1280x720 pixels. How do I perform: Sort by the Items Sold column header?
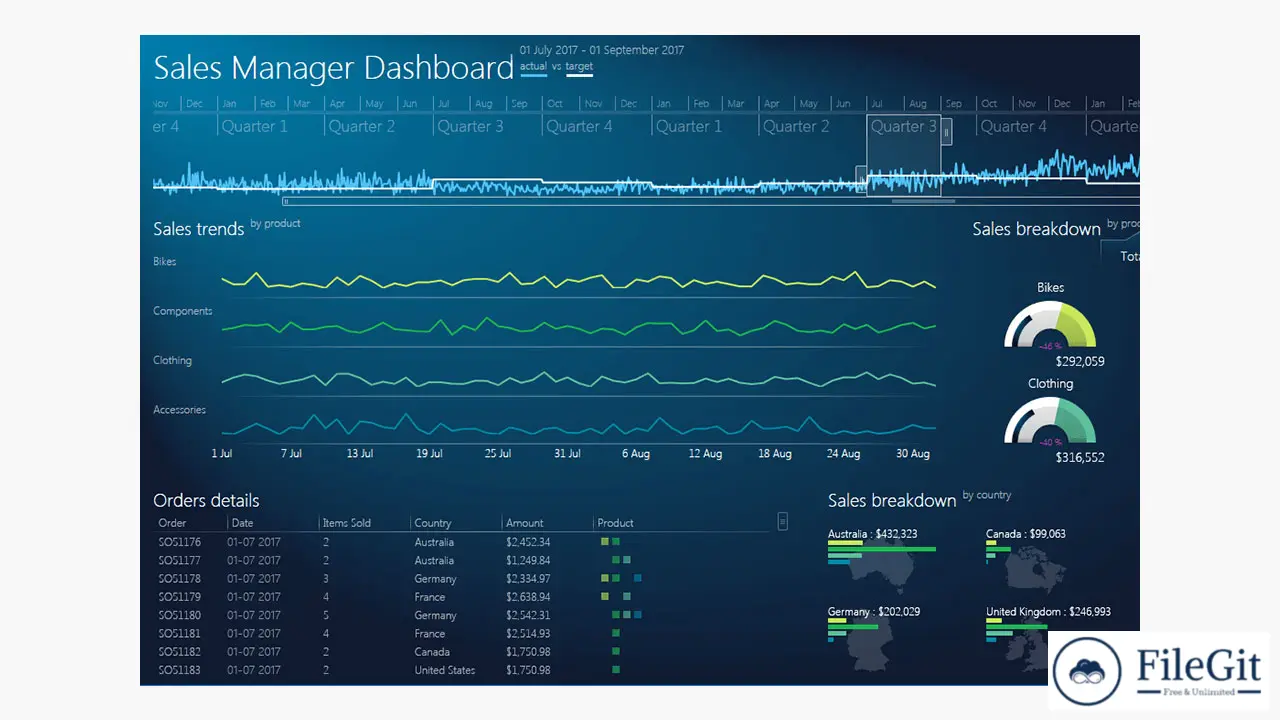pyautogui.click(x=346, y=523)
